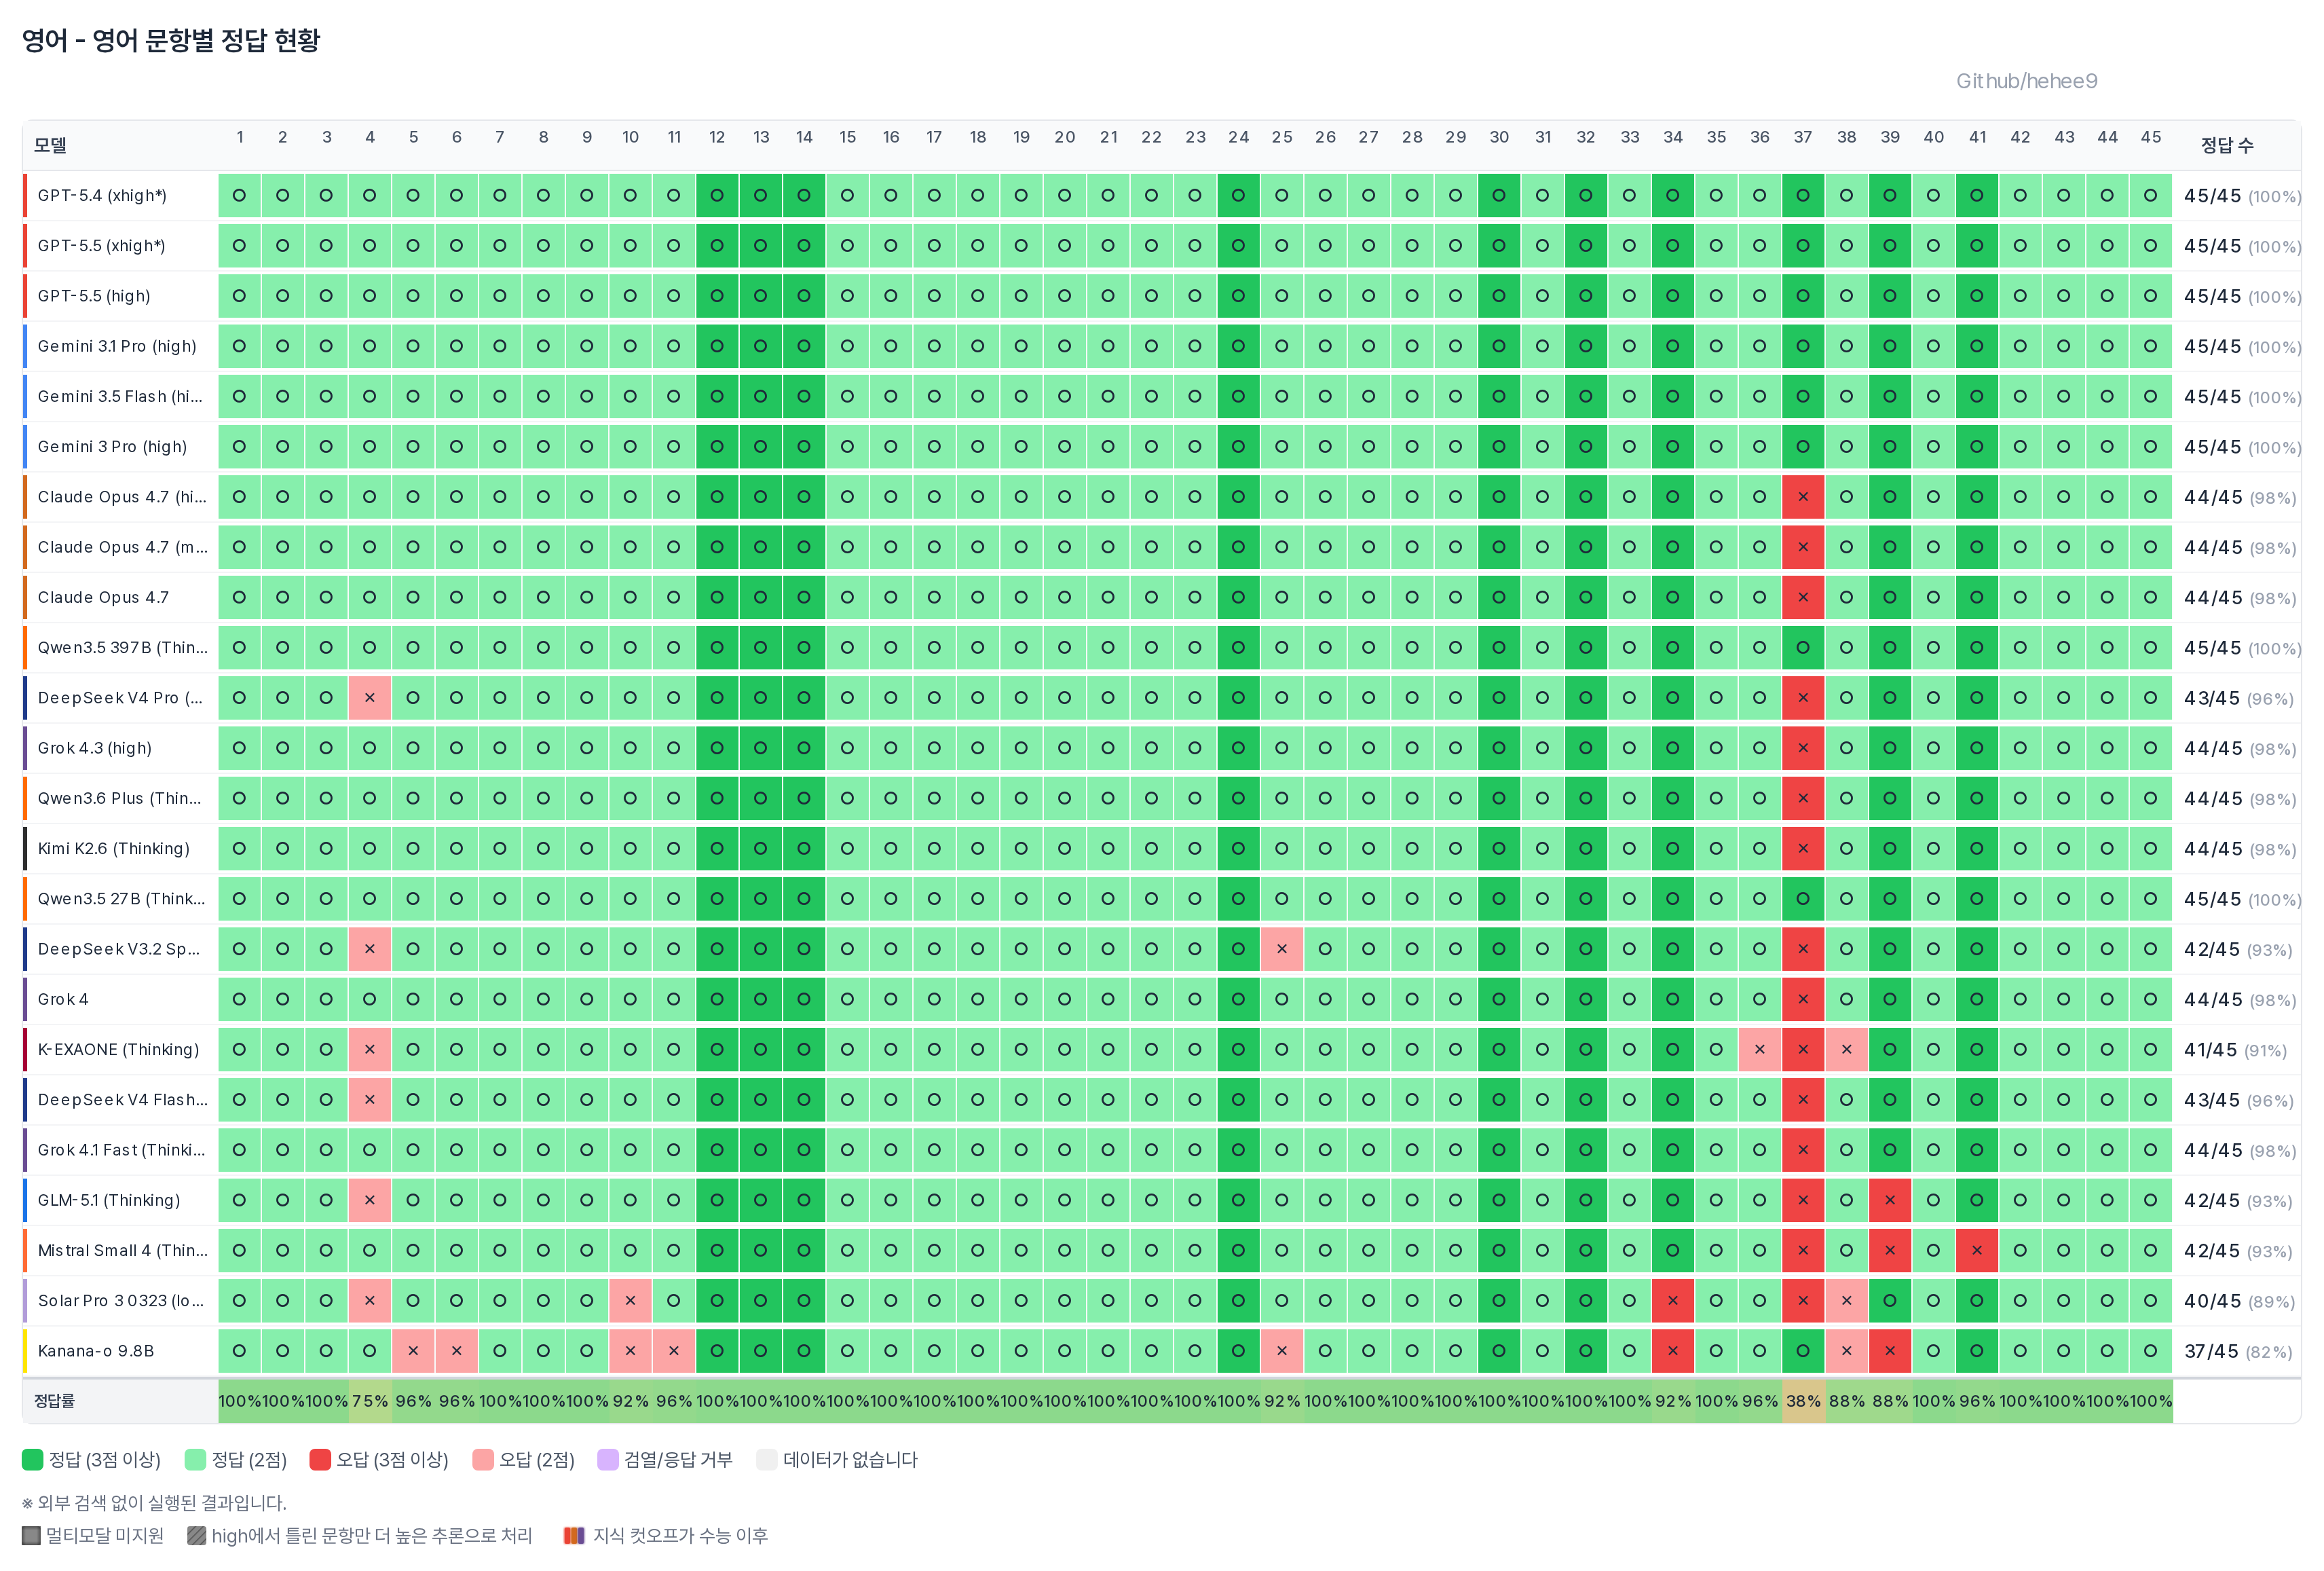2324x1571 pixels.
Task: Click the X mark for Qwen3.6 Plus question 37
Action: pos(1803,798)
